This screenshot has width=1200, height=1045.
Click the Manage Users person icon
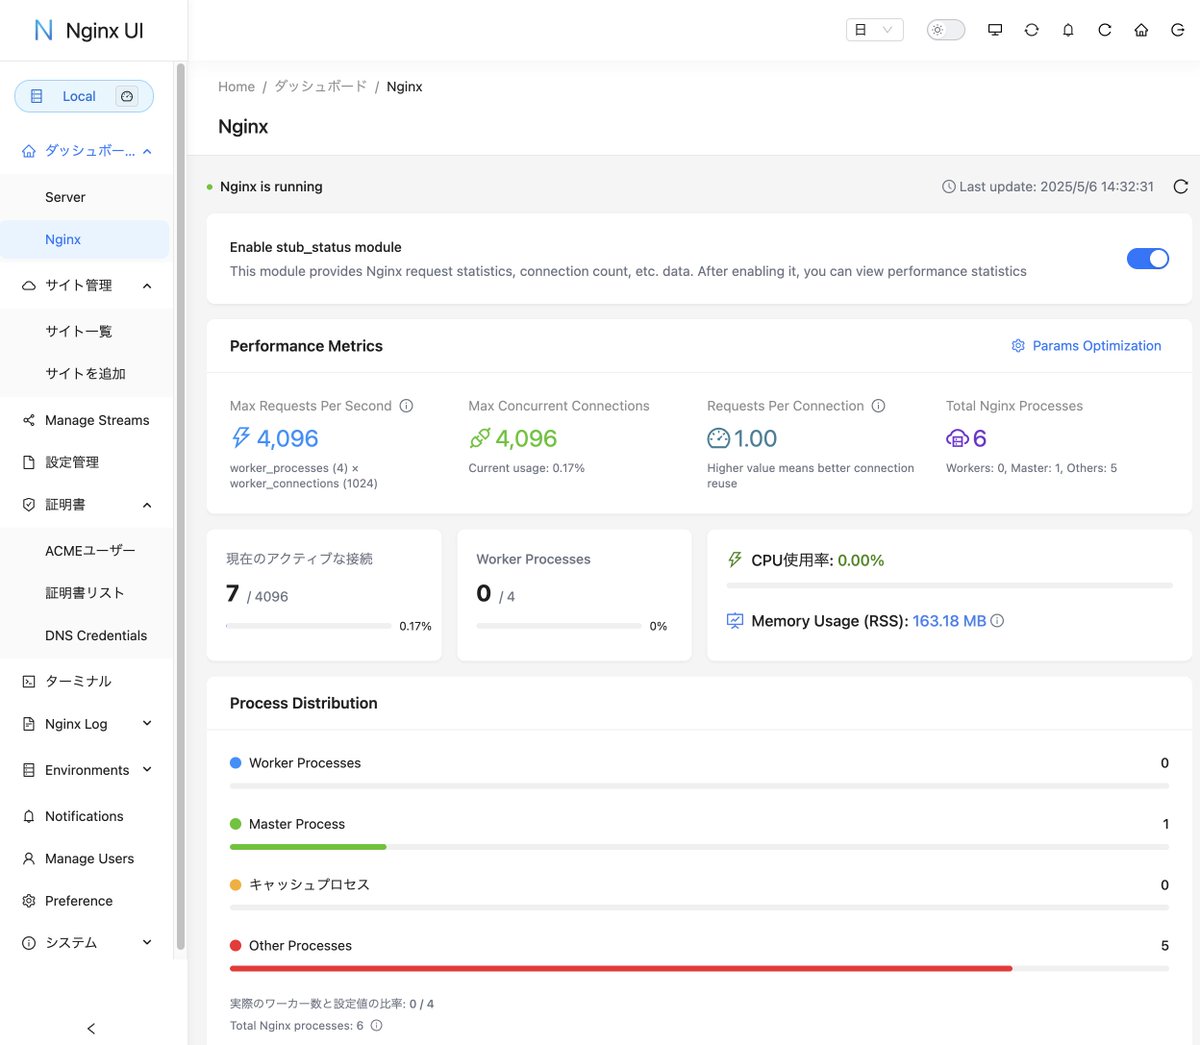pyautogui.click(x=29, y=858)
